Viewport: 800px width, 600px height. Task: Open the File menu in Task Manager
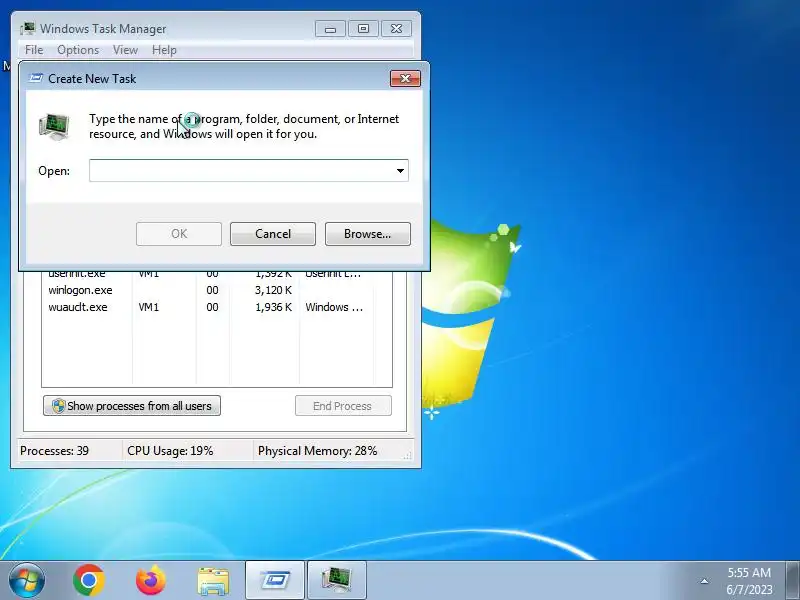pyautogui.click(x=34, y=50)
